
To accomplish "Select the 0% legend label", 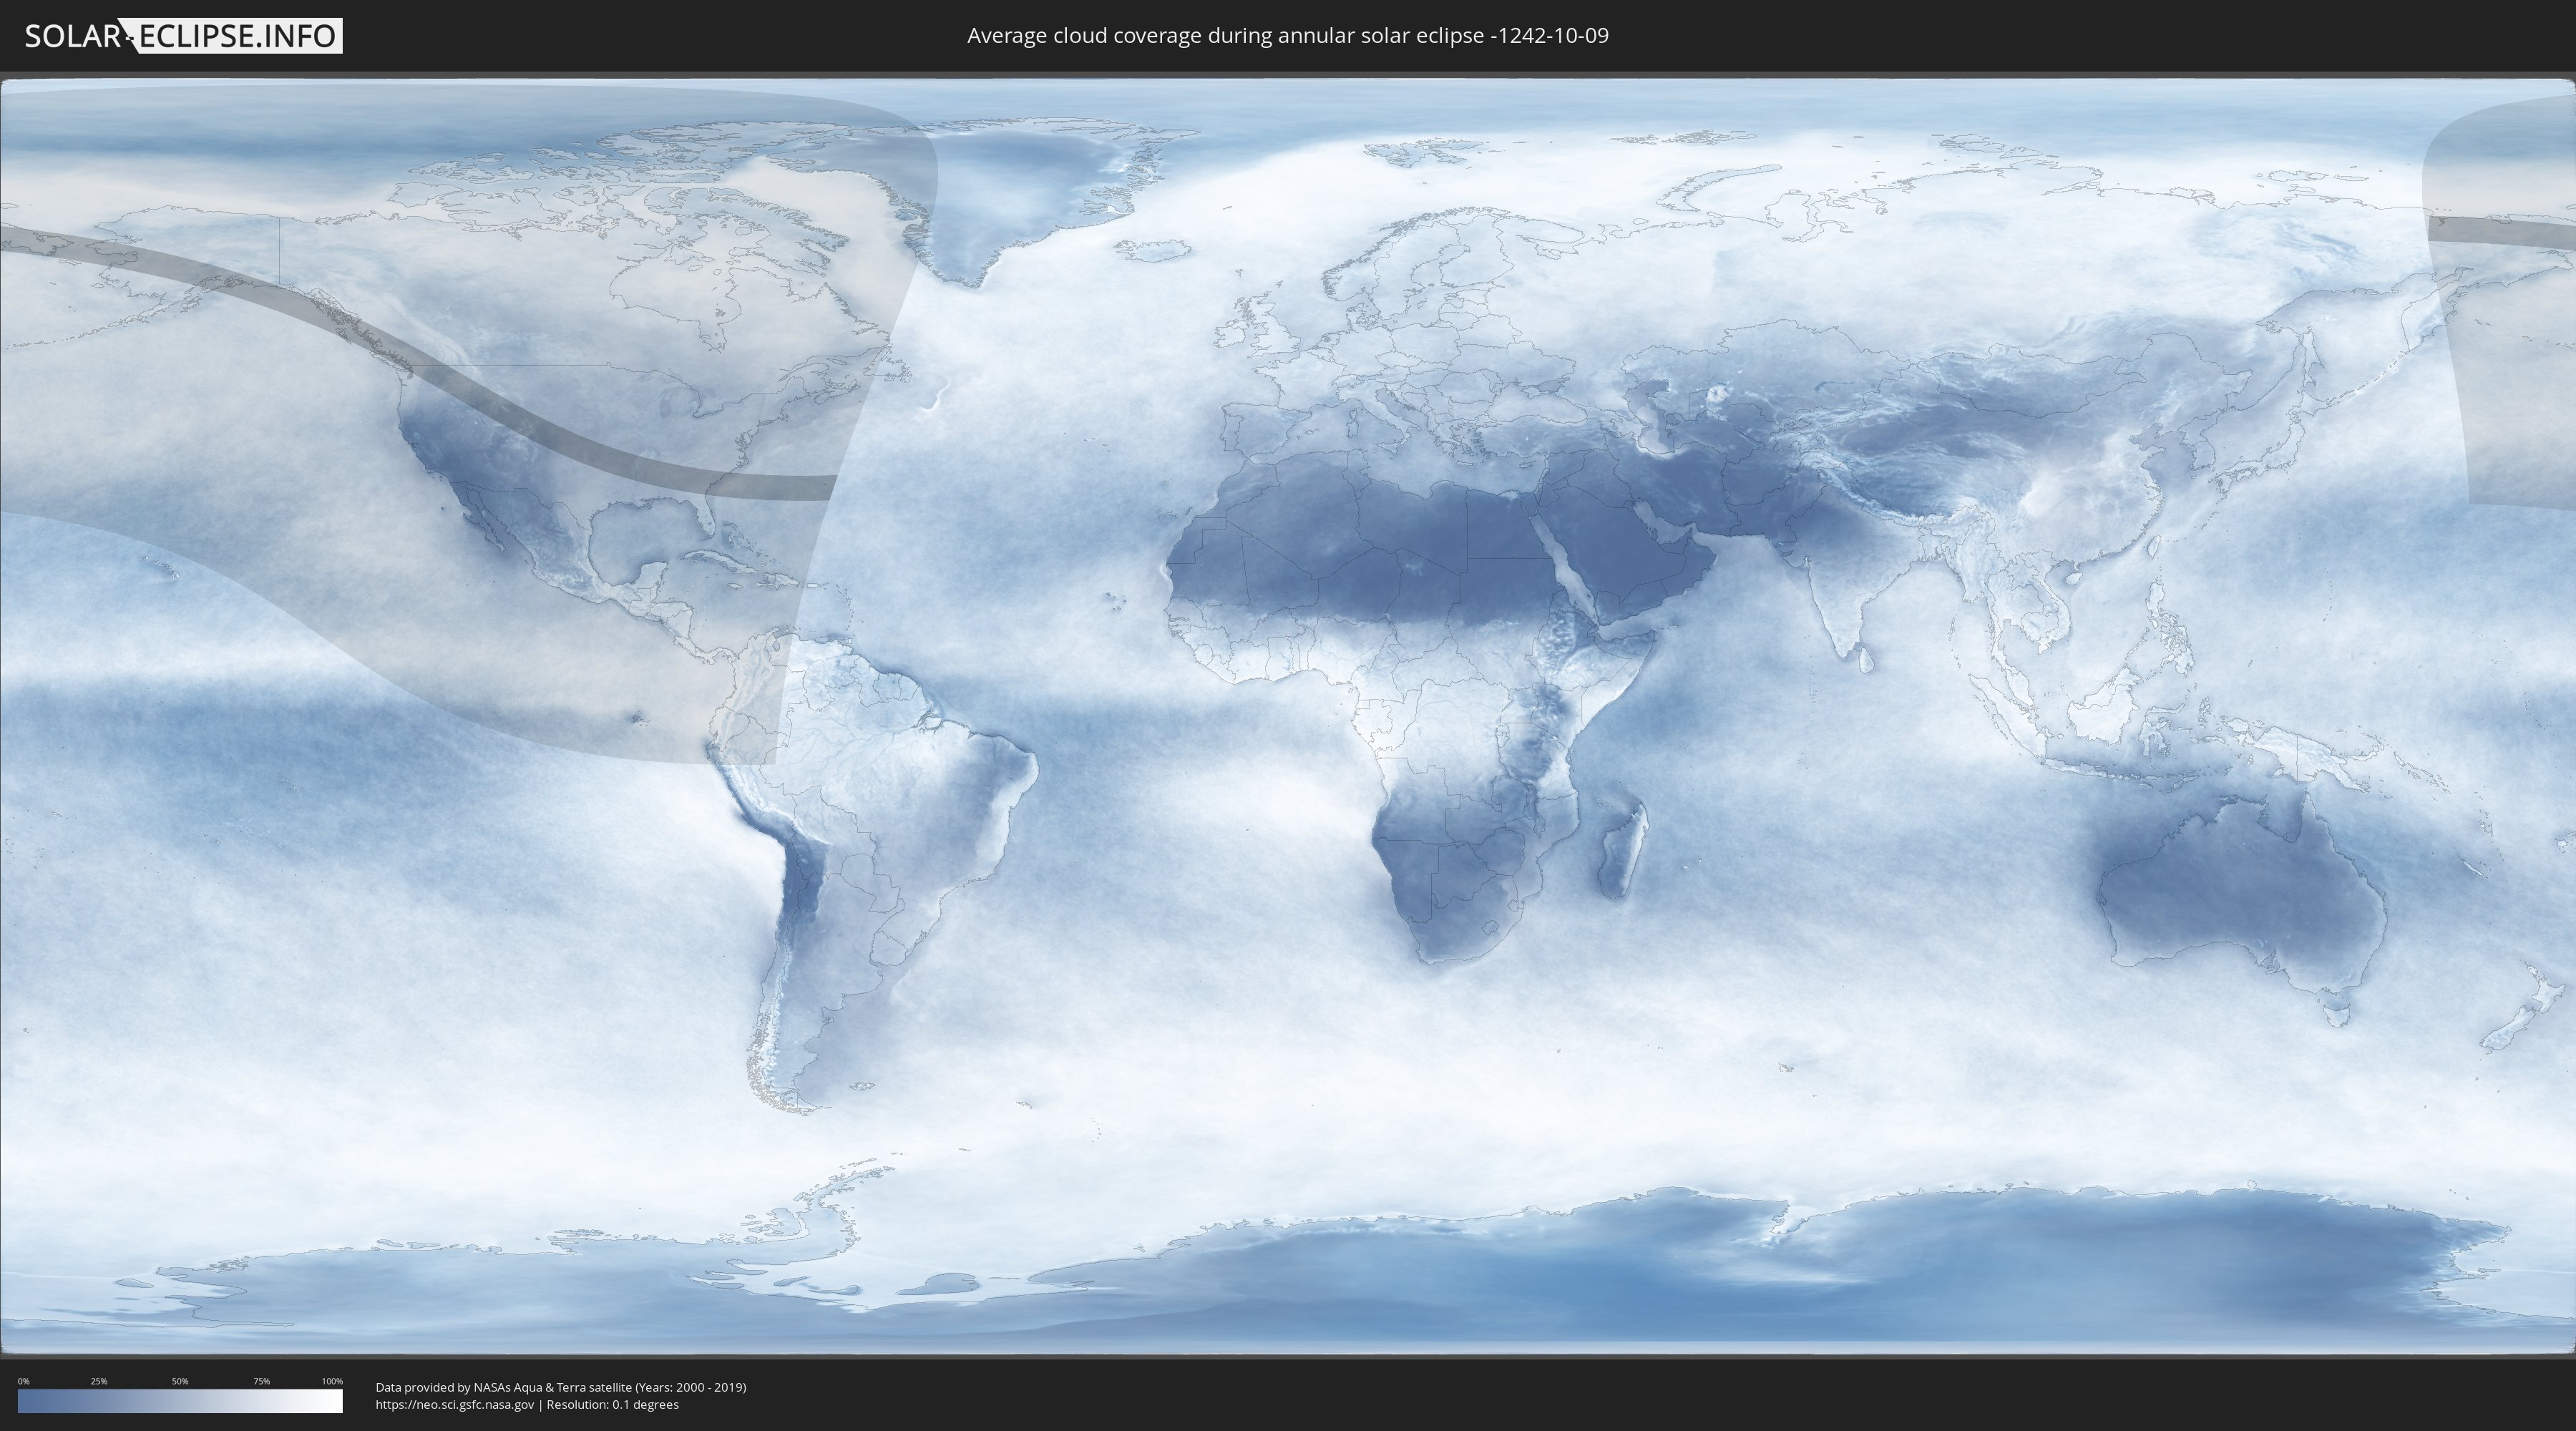I will click(23, 1381).
